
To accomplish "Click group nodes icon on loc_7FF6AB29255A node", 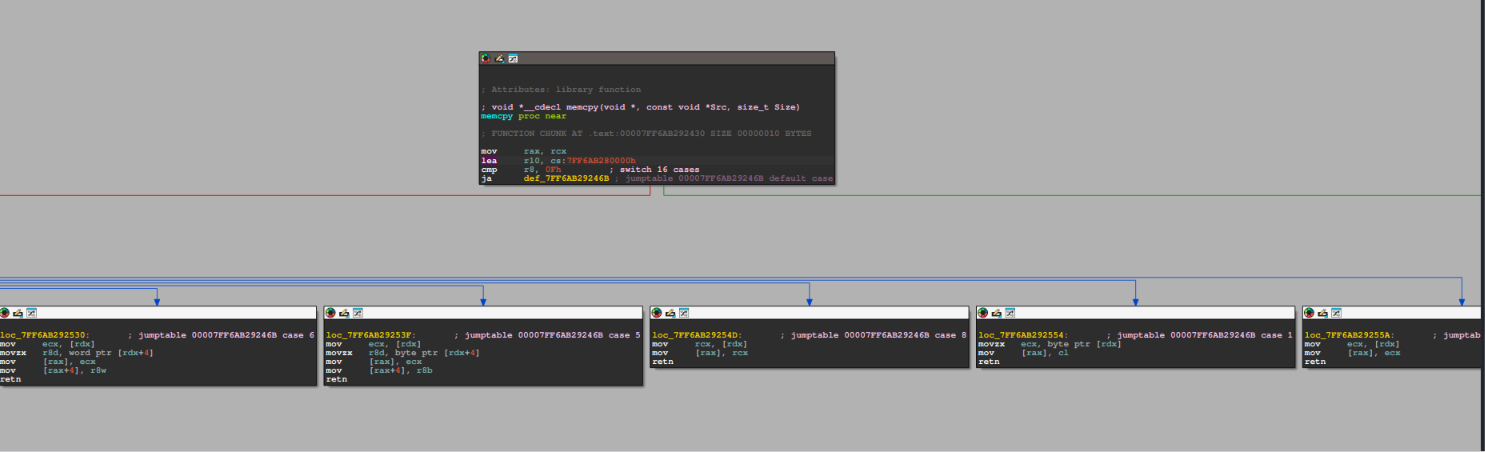I will pos(1336,313).
